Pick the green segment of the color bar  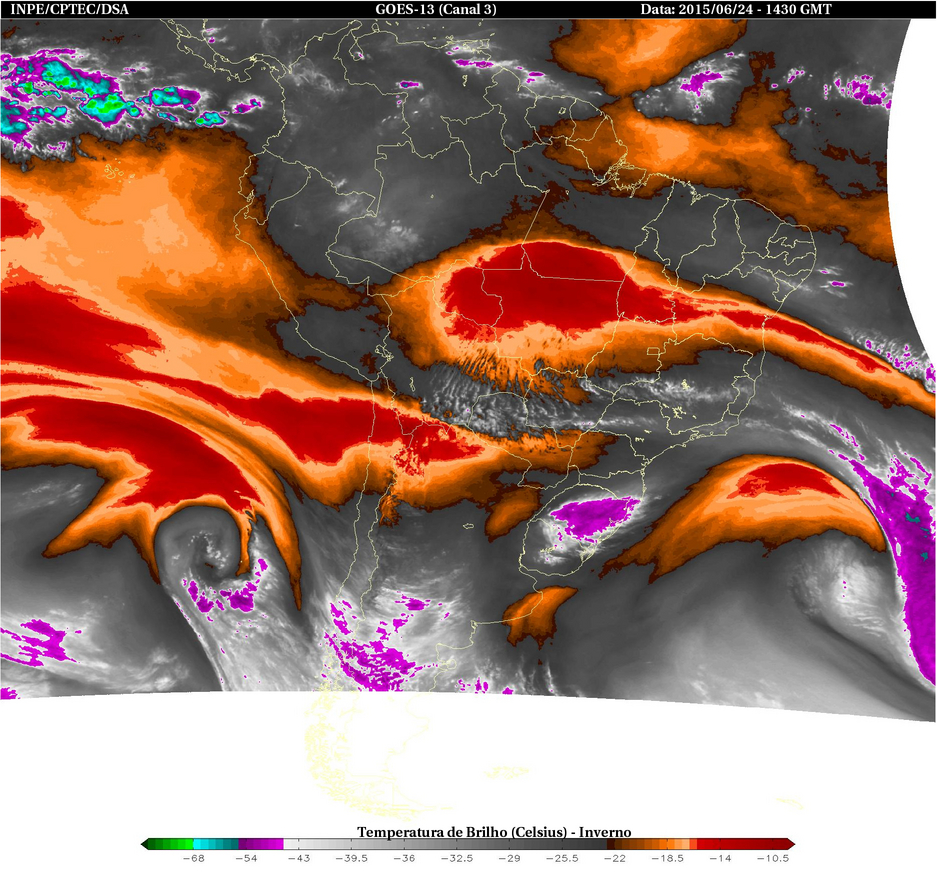point(170,844)
